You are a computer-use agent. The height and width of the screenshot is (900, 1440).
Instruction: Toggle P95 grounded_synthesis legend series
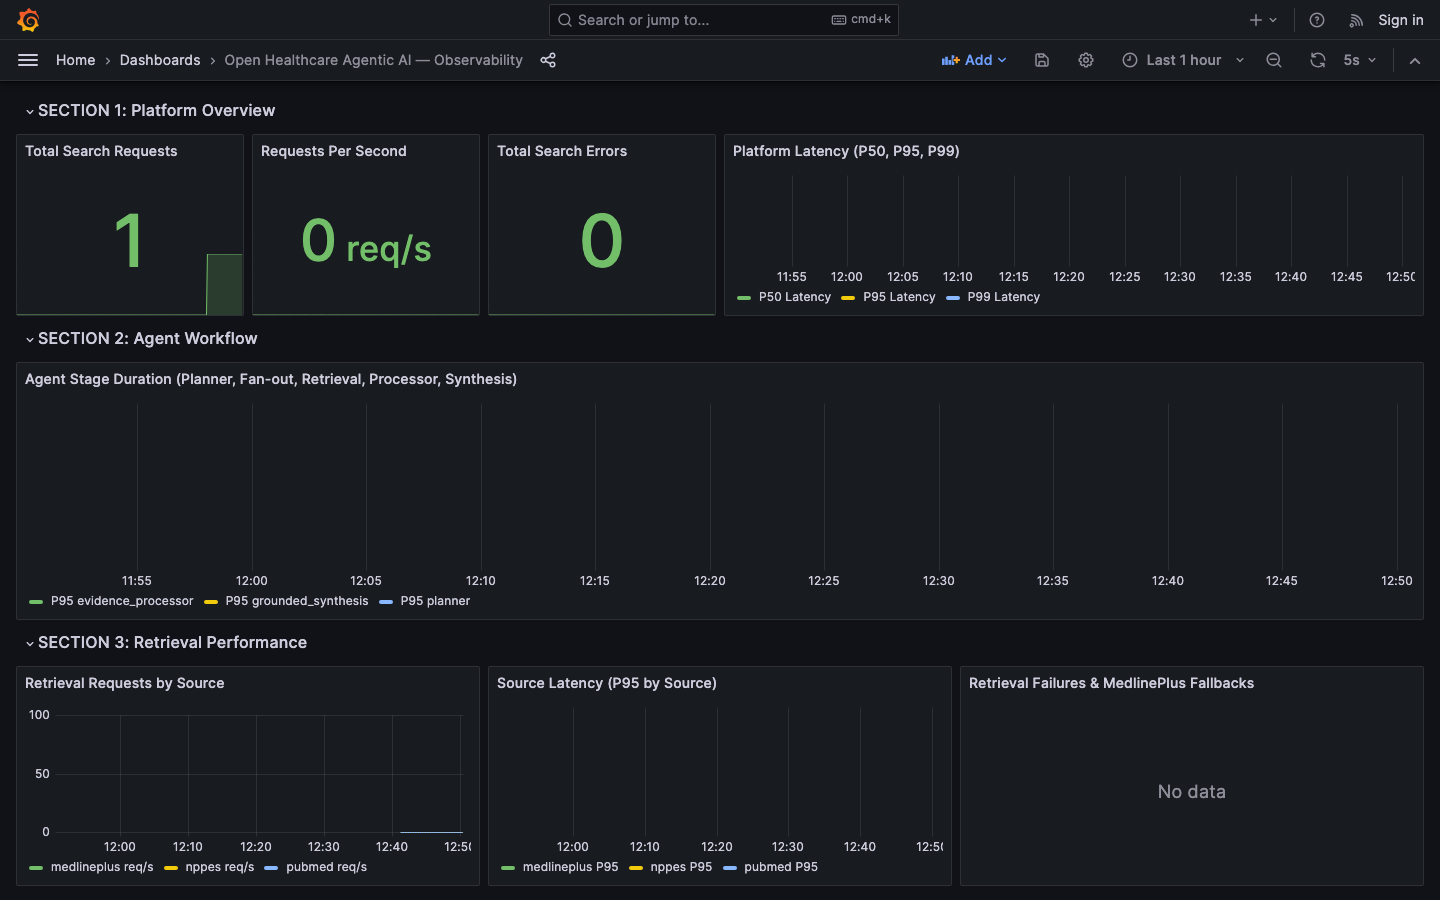point(287,601)
